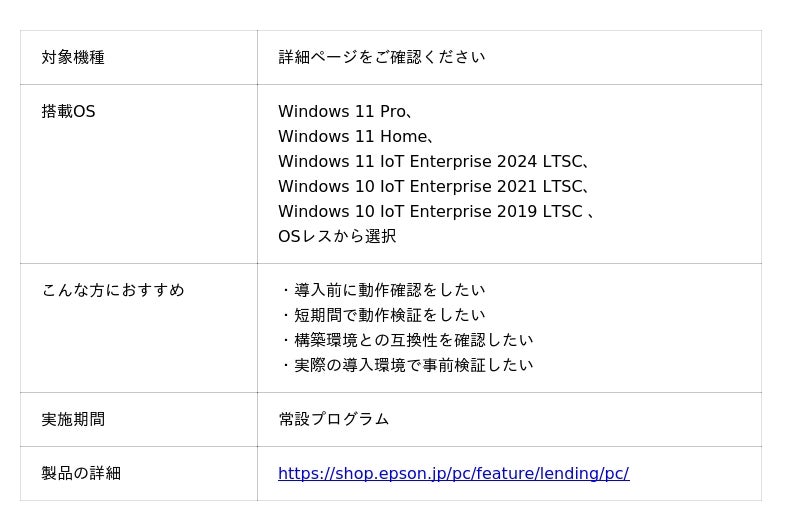The height and width of the screenshot is (531, 800).
Task: Select the Windows 11 Home entry
Action: click(x=352, y=137)
